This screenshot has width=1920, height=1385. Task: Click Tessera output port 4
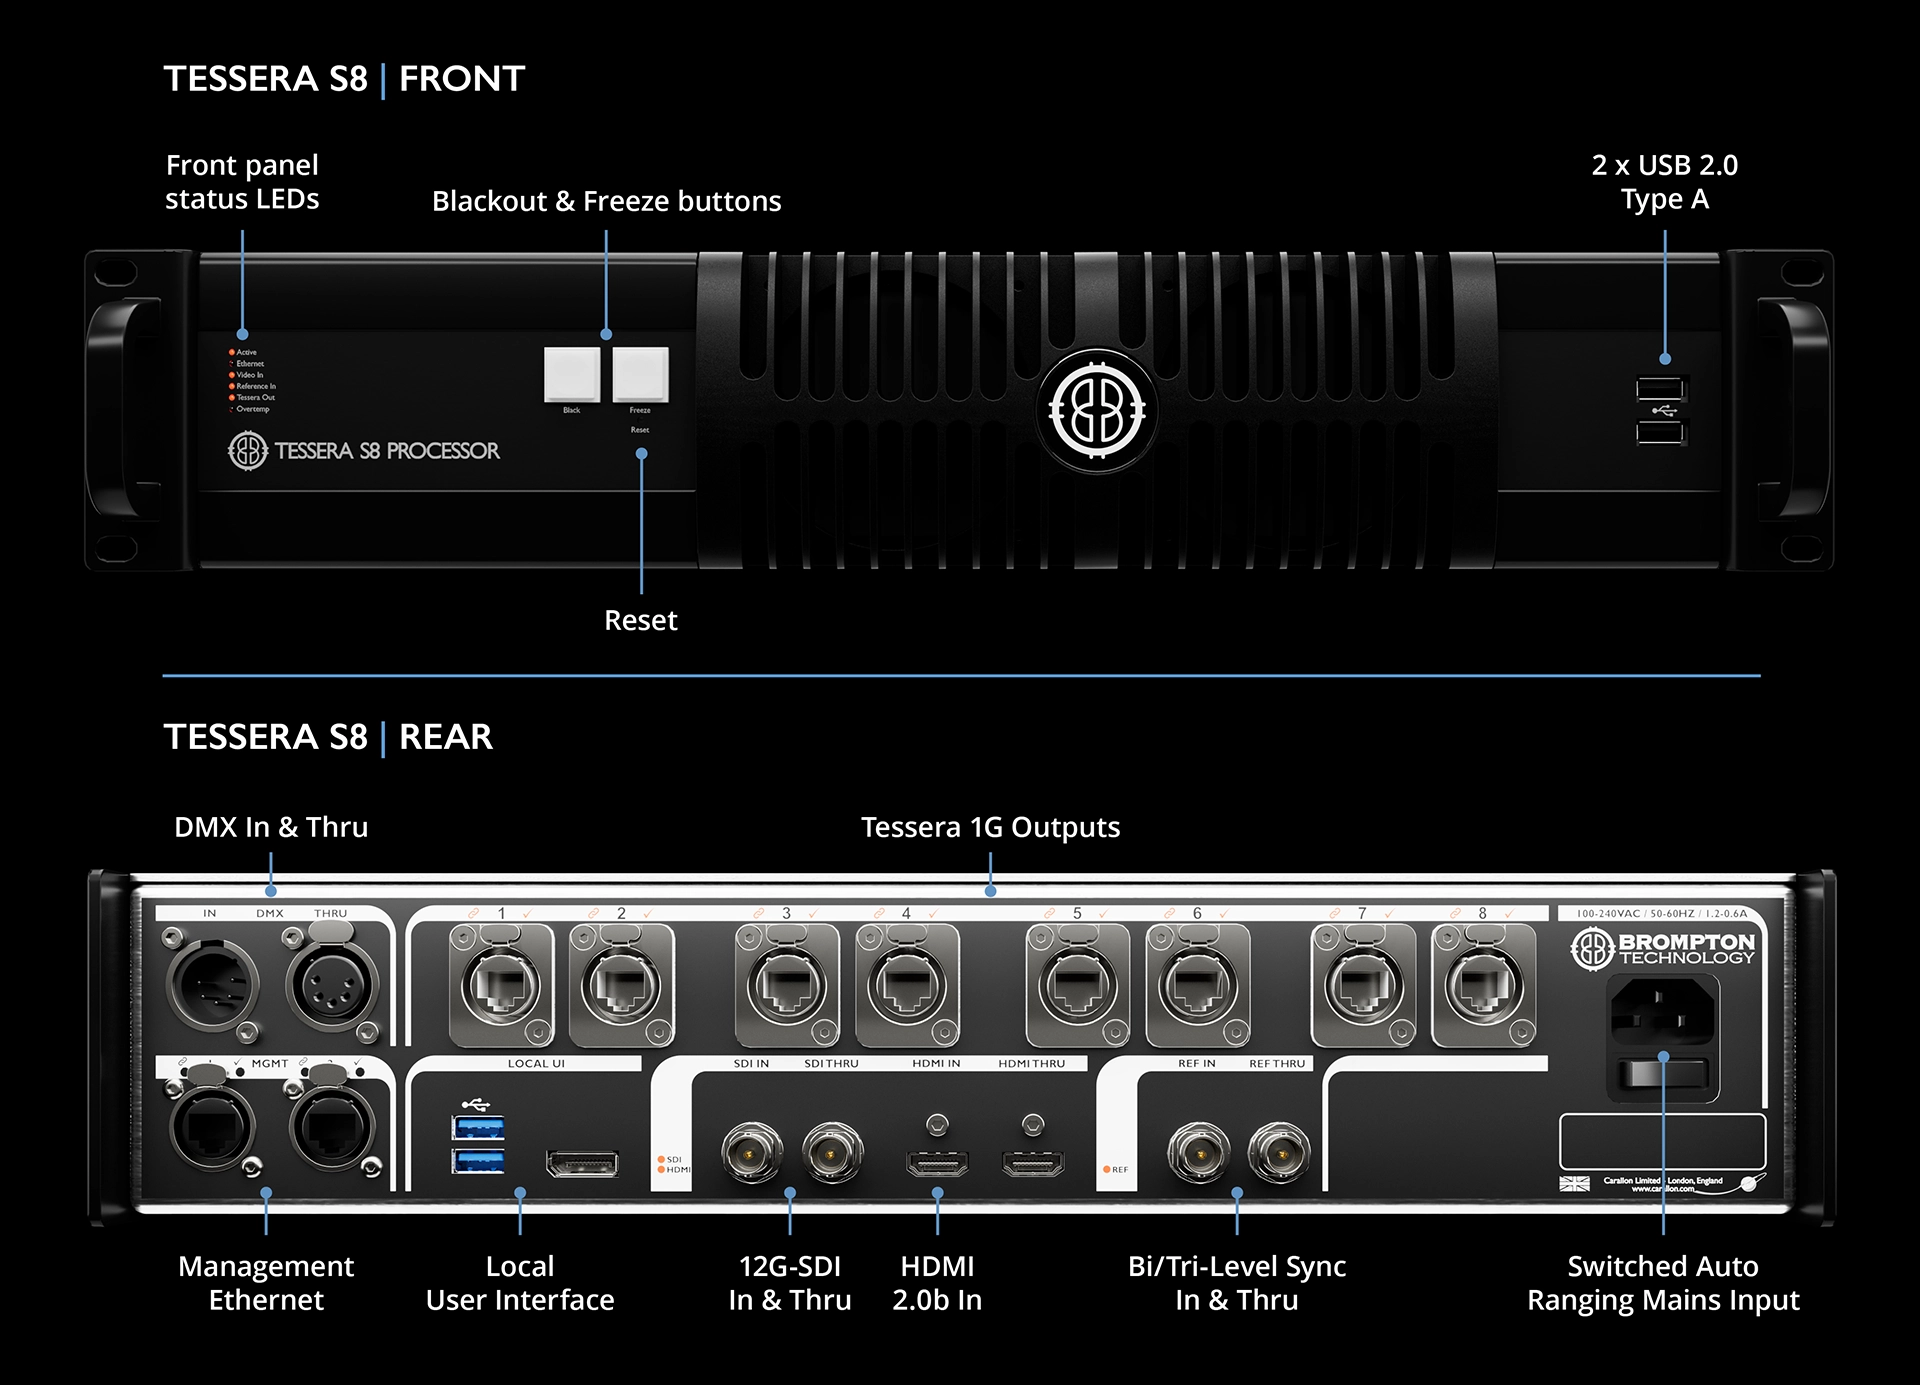point(907,986)
